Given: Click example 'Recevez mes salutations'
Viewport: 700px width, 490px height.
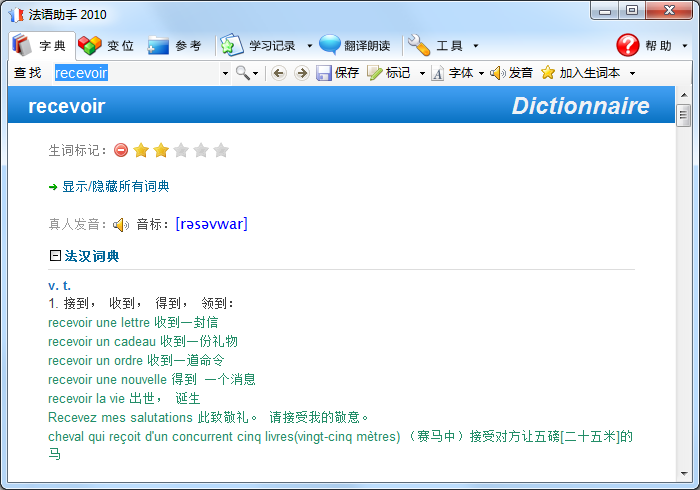Looking at the screenshot, I should click(120, 417).
